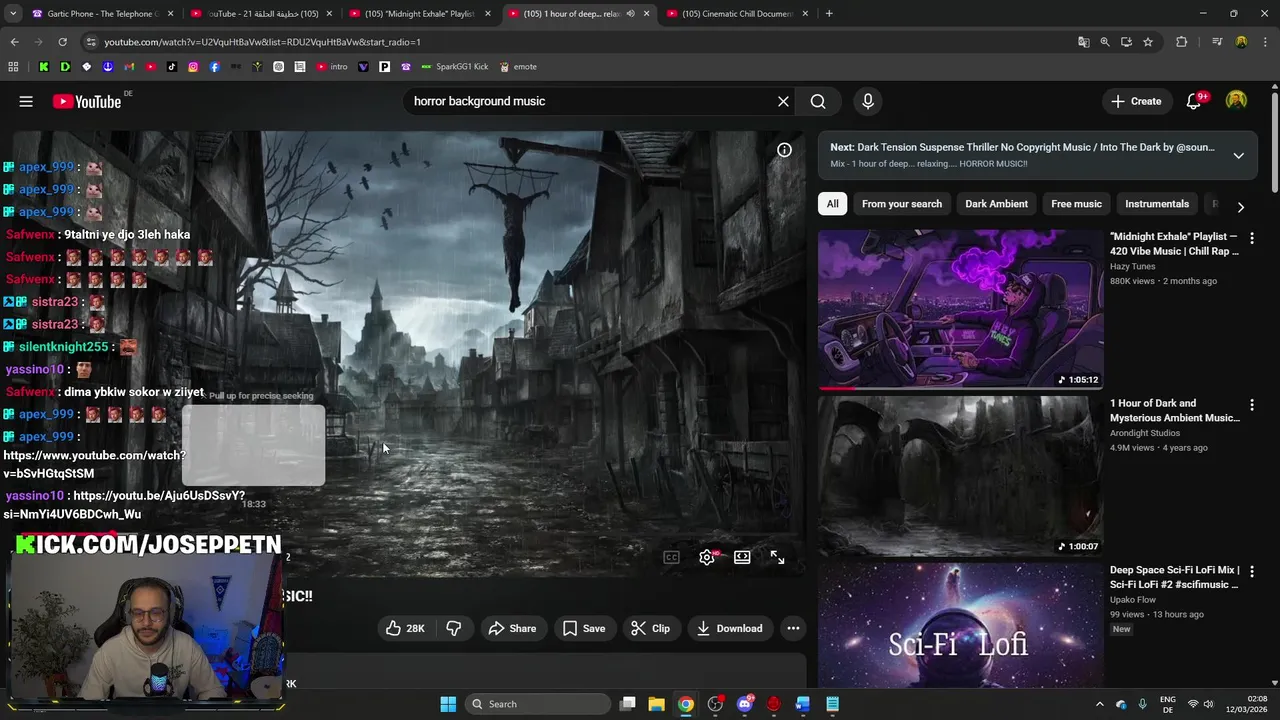Reload the page in Chrome
This screenshot has height=720, width=1280.
tap(62, 42)
